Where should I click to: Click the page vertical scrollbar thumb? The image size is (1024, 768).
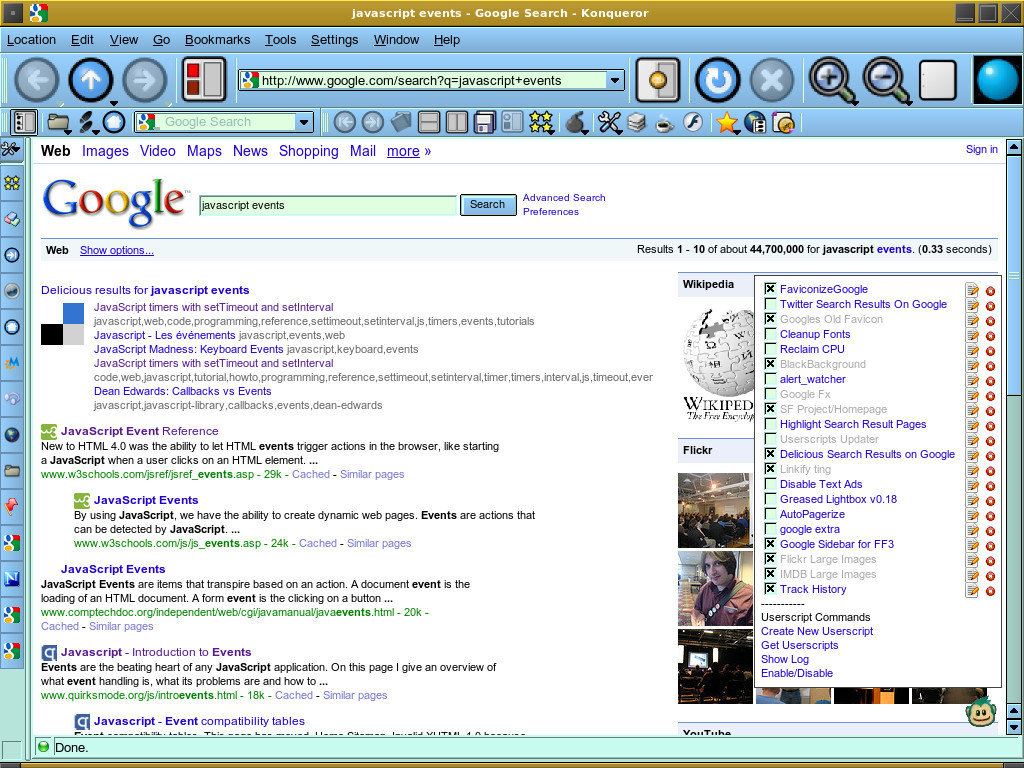pyautogui.click(x=1014, y=278)
